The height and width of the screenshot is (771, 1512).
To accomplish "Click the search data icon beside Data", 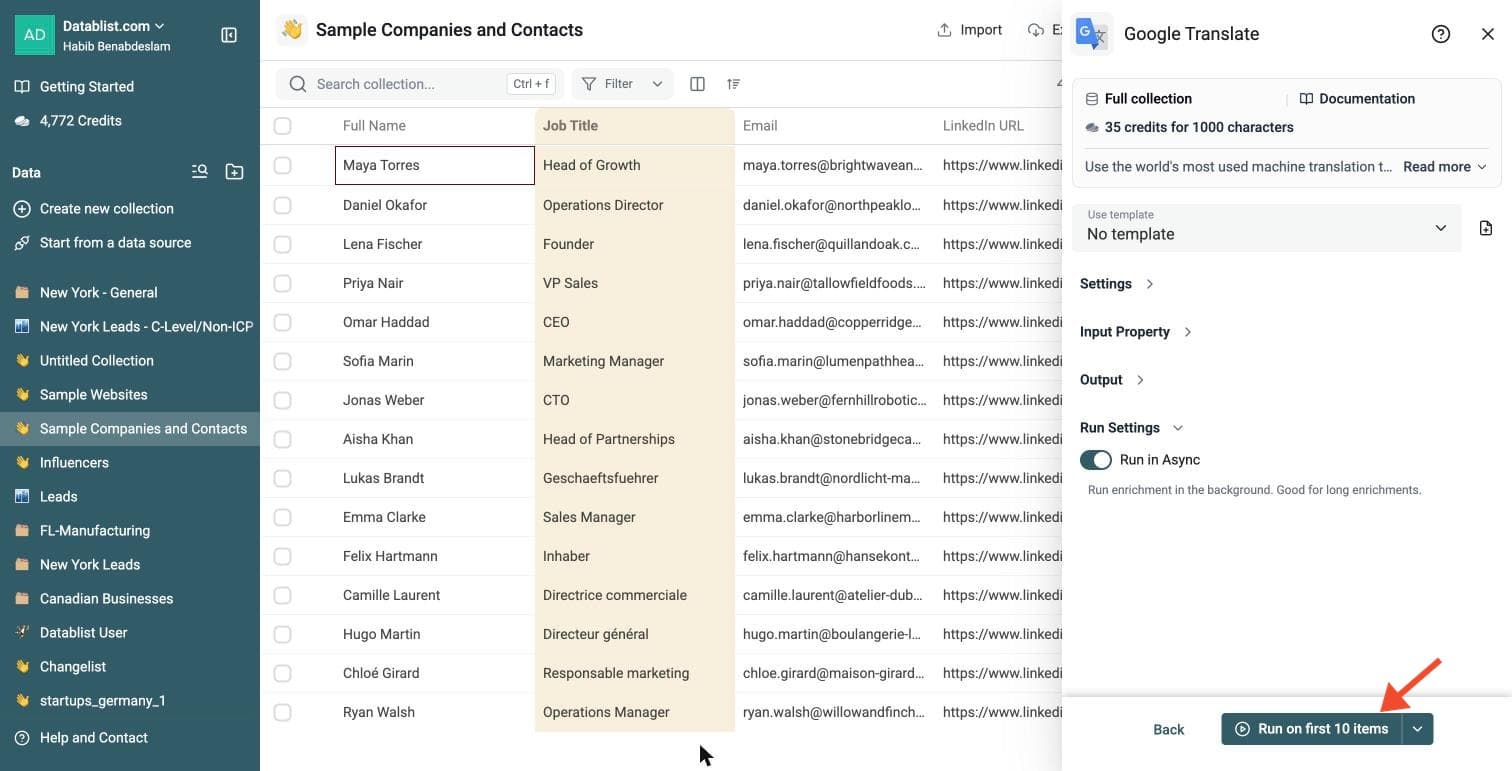I will (x=200, y=172).
